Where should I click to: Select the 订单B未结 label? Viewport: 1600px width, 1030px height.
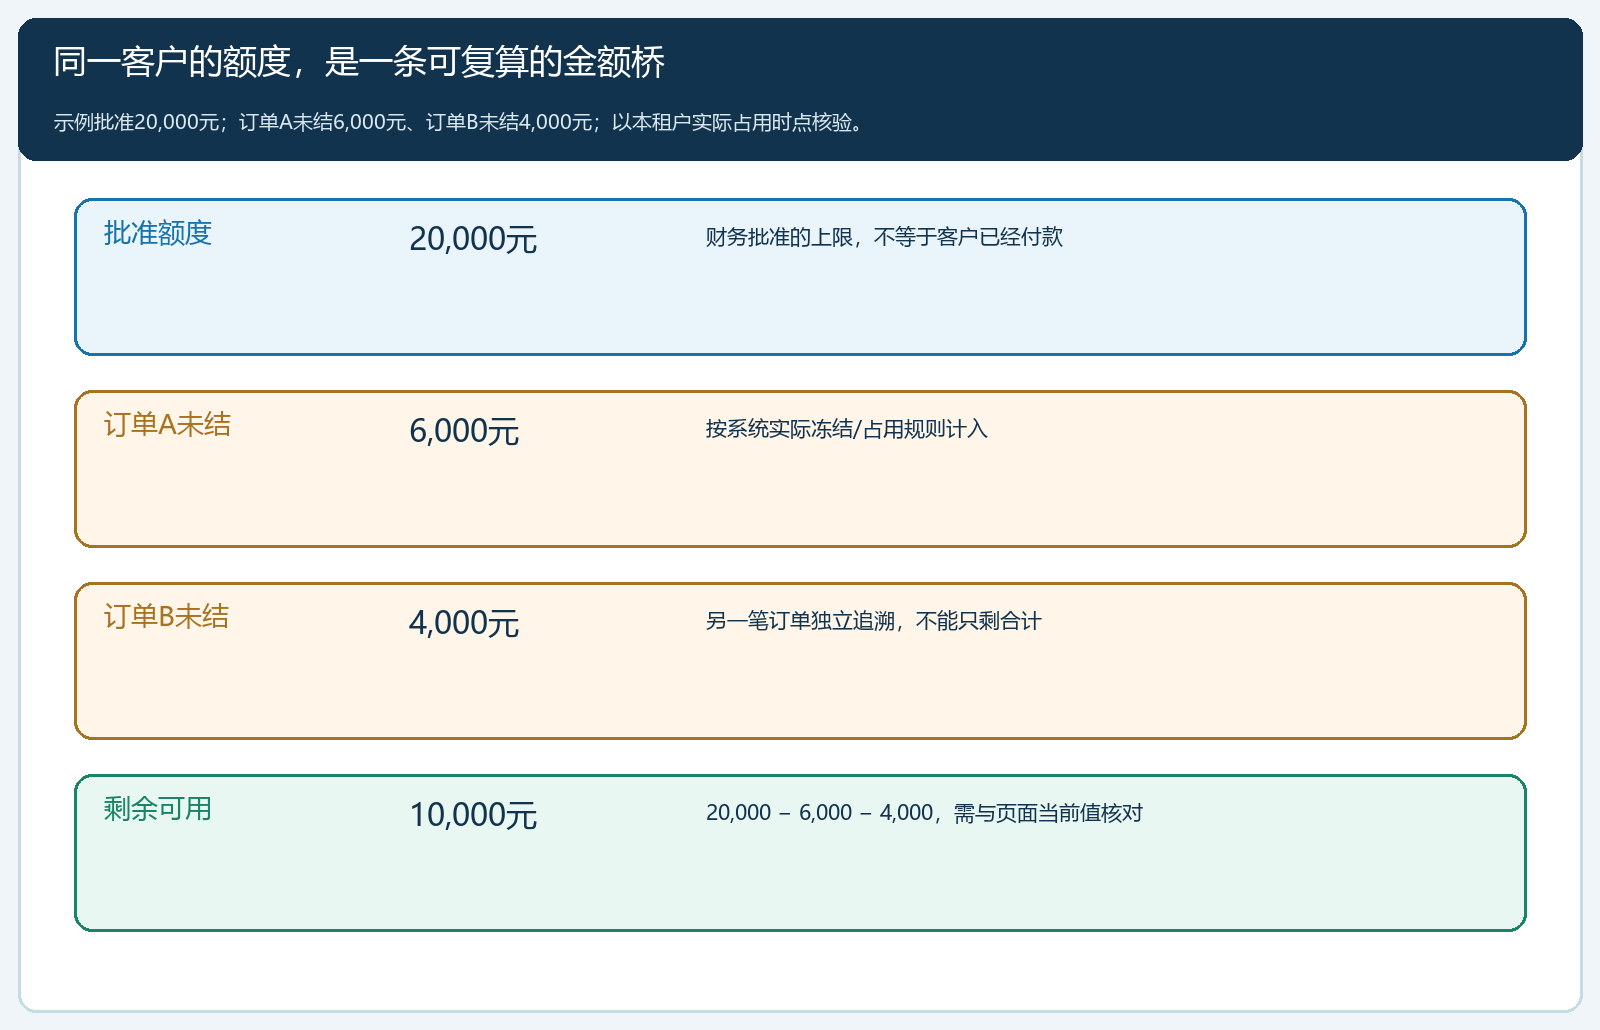[166, 617]
